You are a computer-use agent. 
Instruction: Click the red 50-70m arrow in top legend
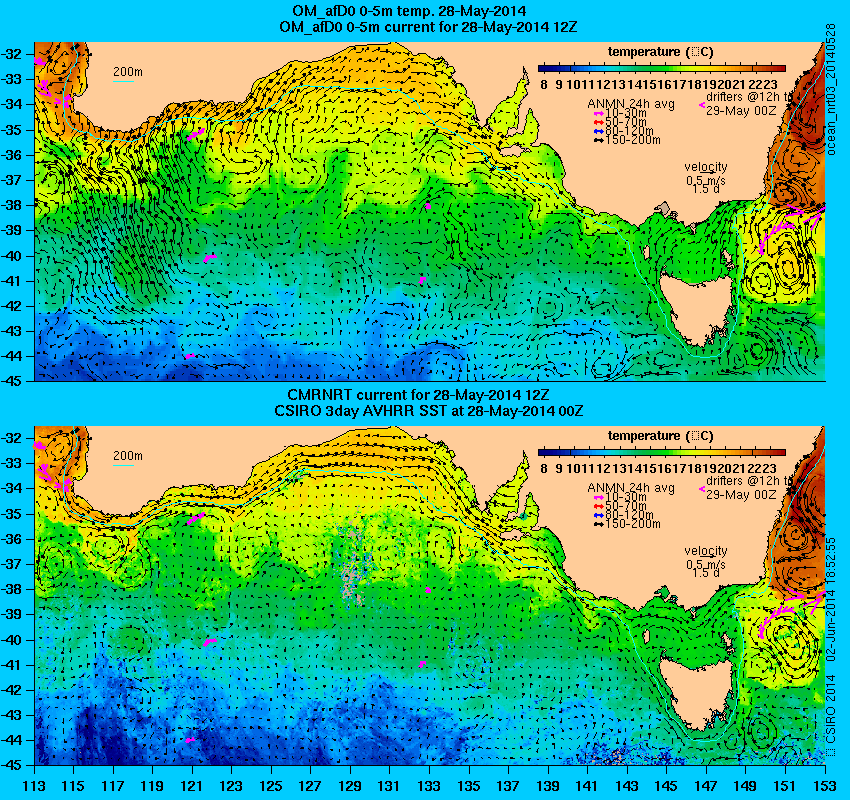(599, 122)
